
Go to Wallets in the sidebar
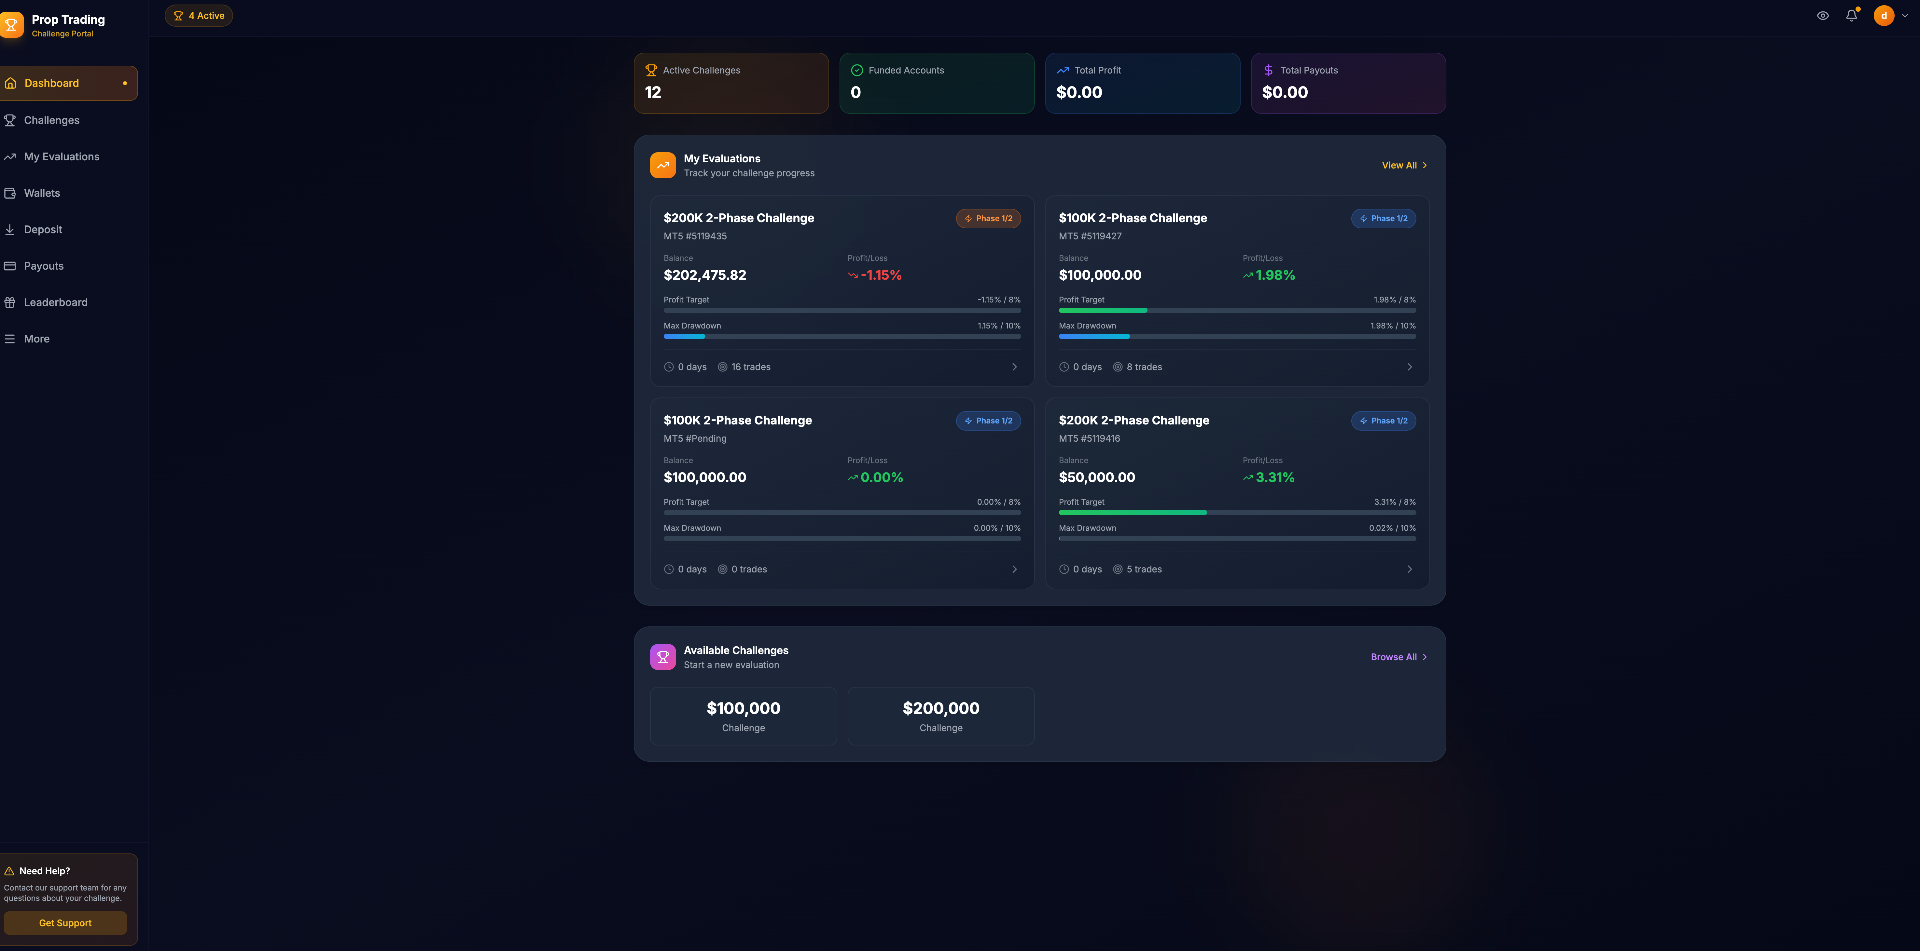42,193
